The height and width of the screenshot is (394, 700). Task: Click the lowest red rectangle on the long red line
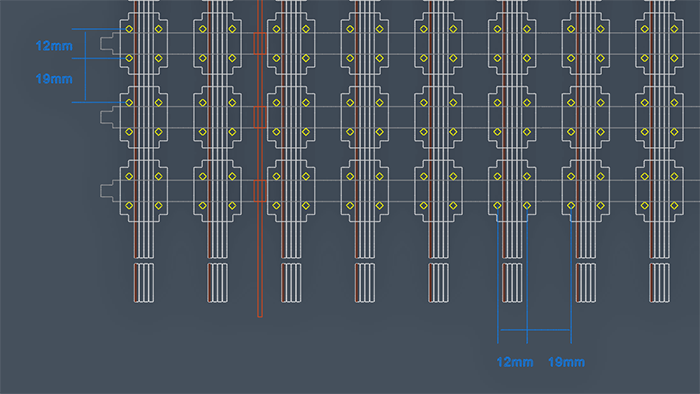click(x=260, y=191)
